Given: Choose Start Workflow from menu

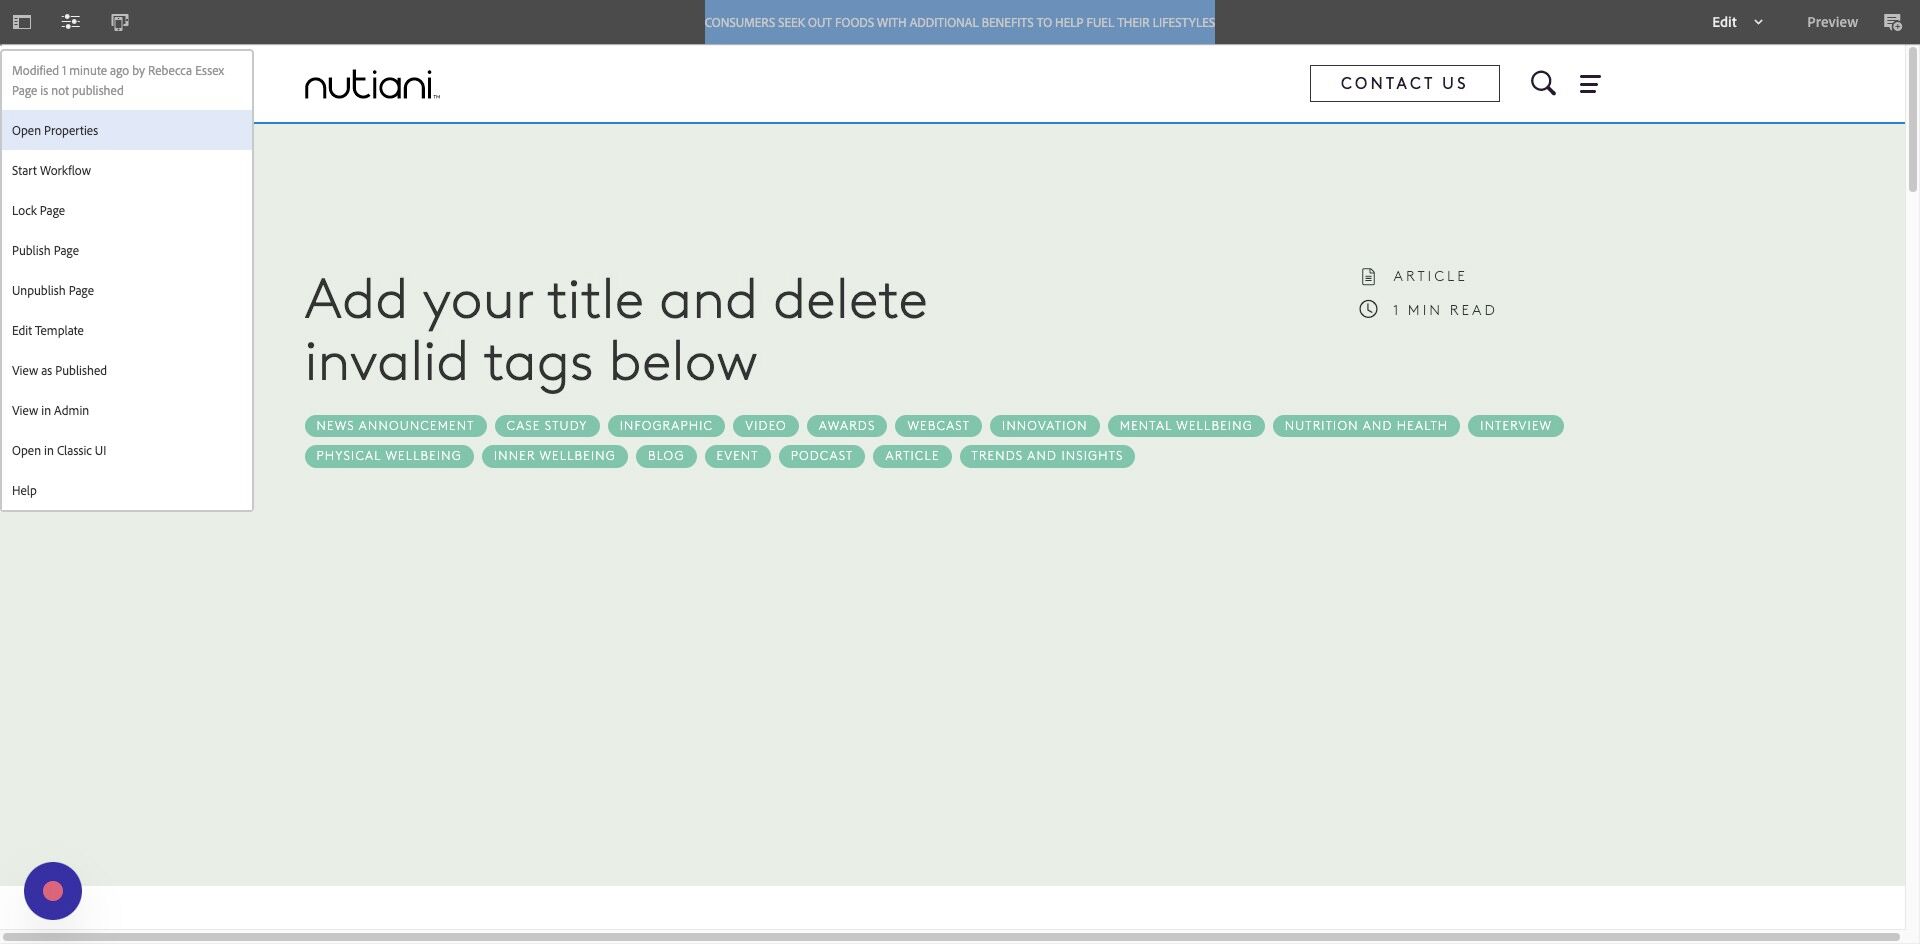Looking at the screenshot, I should click(127, 170).
